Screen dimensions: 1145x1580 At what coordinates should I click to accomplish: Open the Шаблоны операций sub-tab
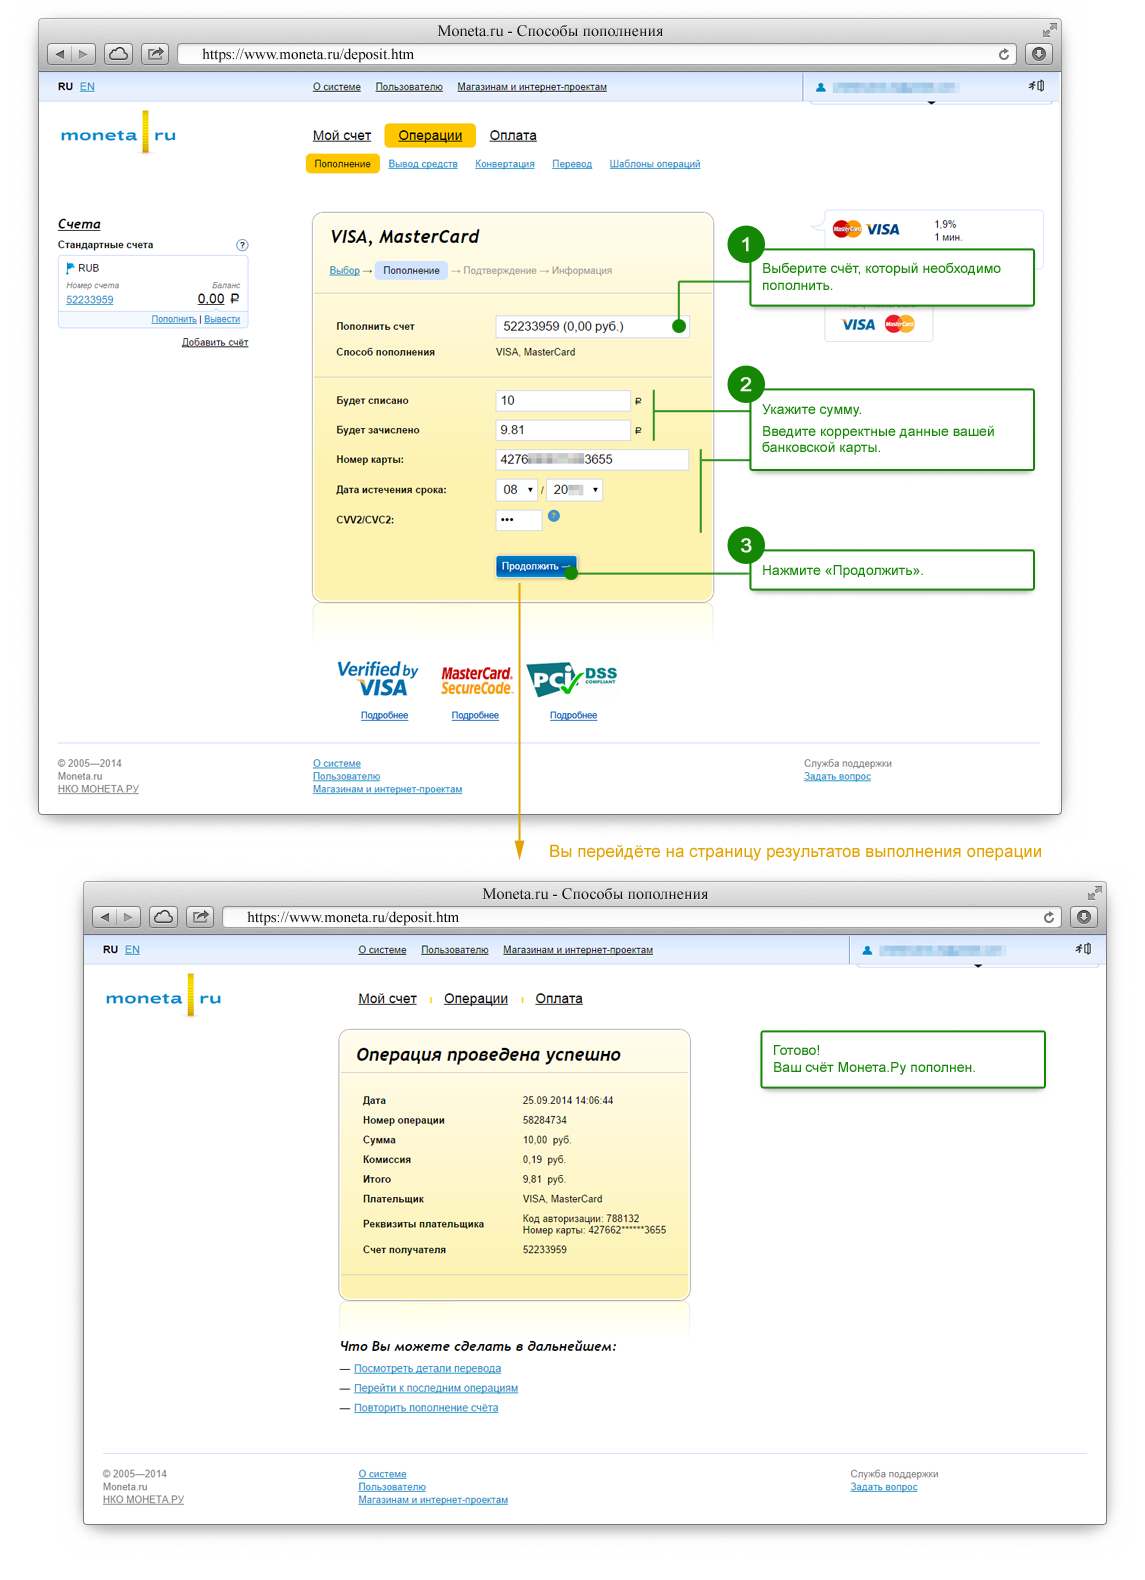tap(655, 164)
